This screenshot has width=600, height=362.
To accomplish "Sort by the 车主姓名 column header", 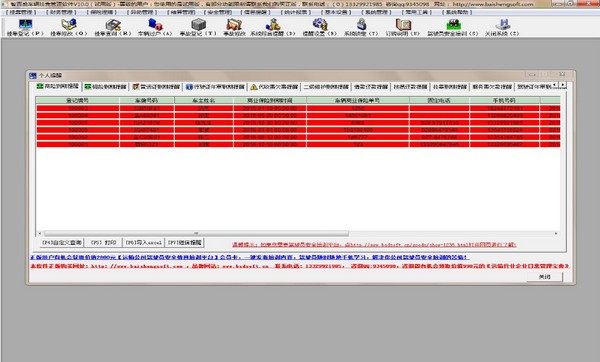I will (x=204, y=100).
